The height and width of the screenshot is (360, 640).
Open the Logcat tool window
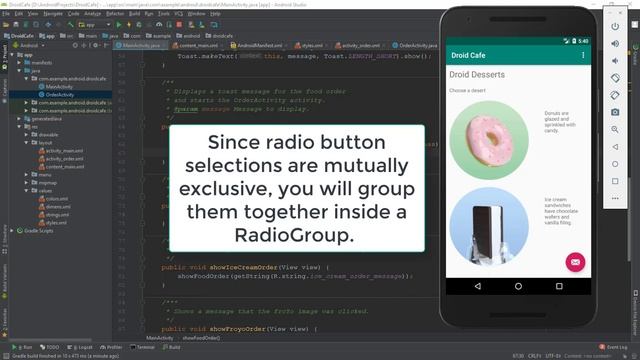pos(80,347)
